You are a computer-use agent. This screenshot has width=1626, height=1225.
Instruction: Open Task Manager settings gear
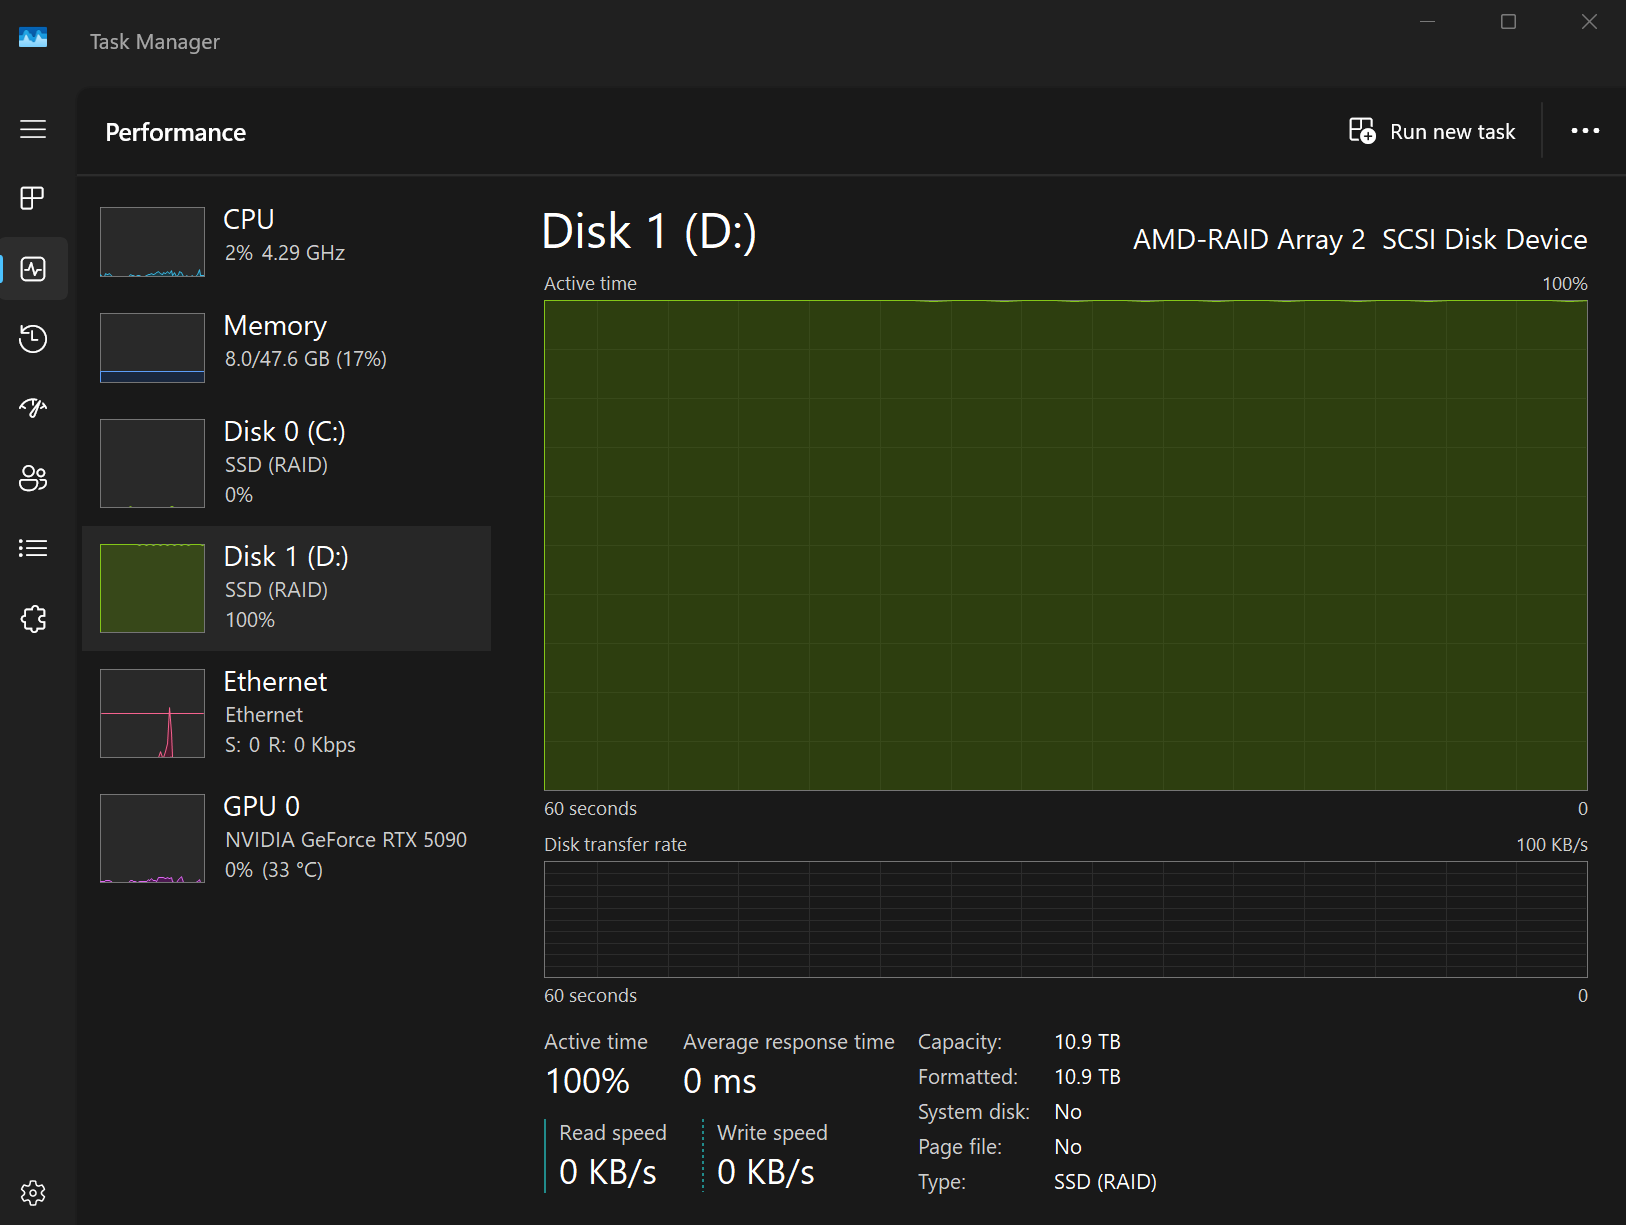[33, 1193]
